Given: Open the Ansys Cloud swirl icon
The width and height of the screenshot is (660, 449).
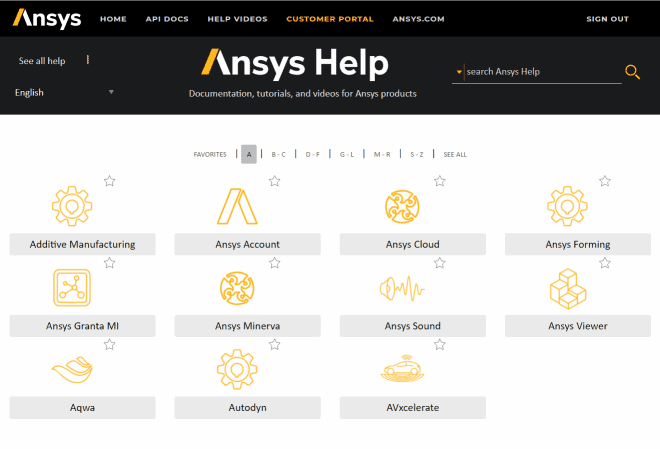Looking at the screenshot, I should [402, 206].
